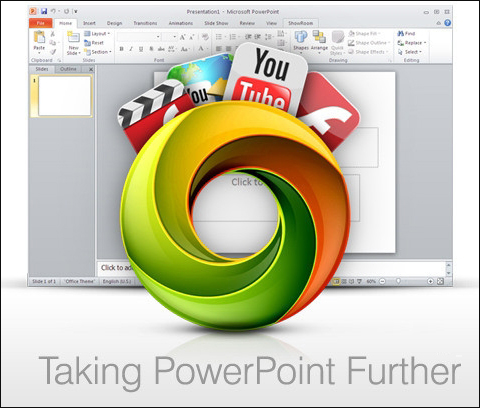
Task: Switch to the Insert tab
Action: (x=89, y=23)
